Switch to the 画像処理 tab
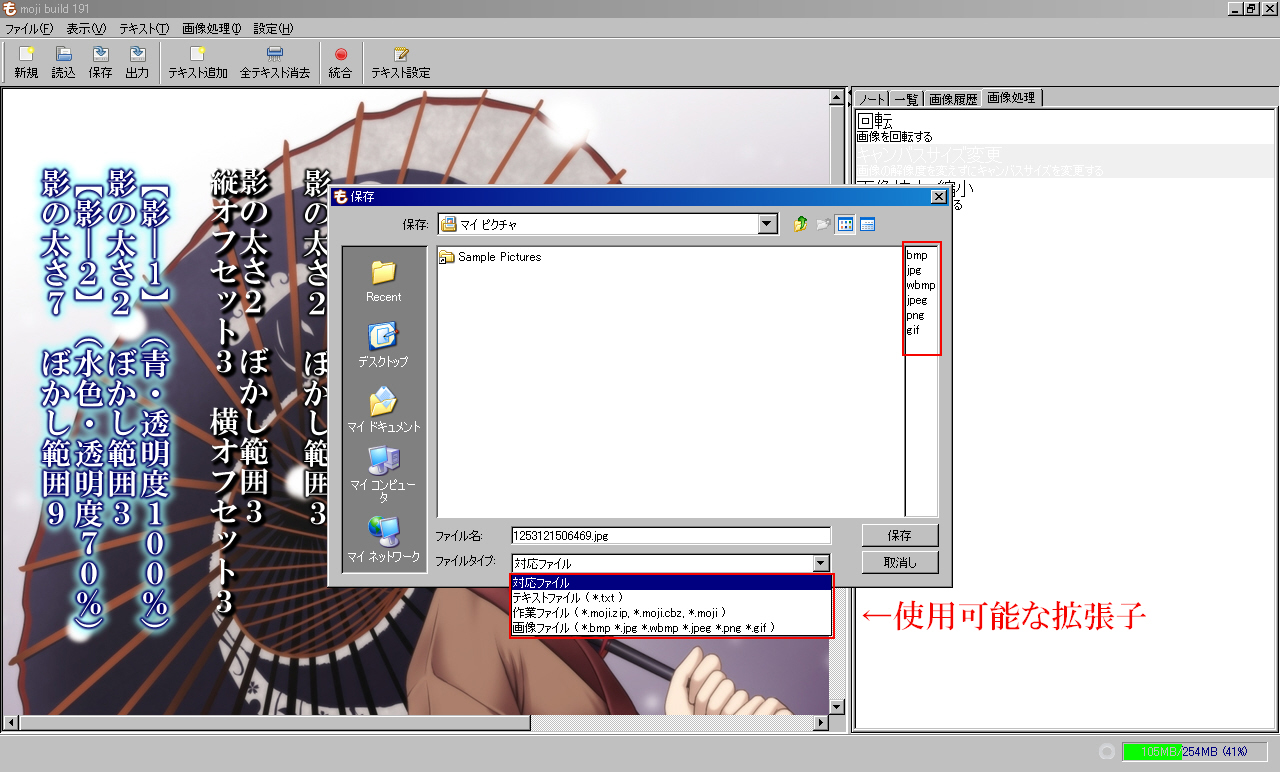Viewport: 1280px width, 772px height. coord(1012,98)
